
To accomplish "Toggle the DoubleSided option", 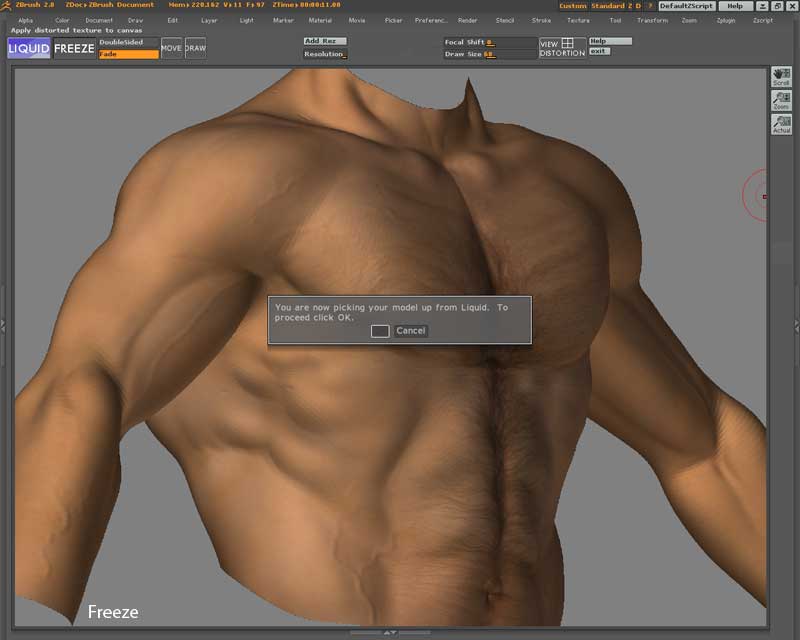I will coord(128,42).
